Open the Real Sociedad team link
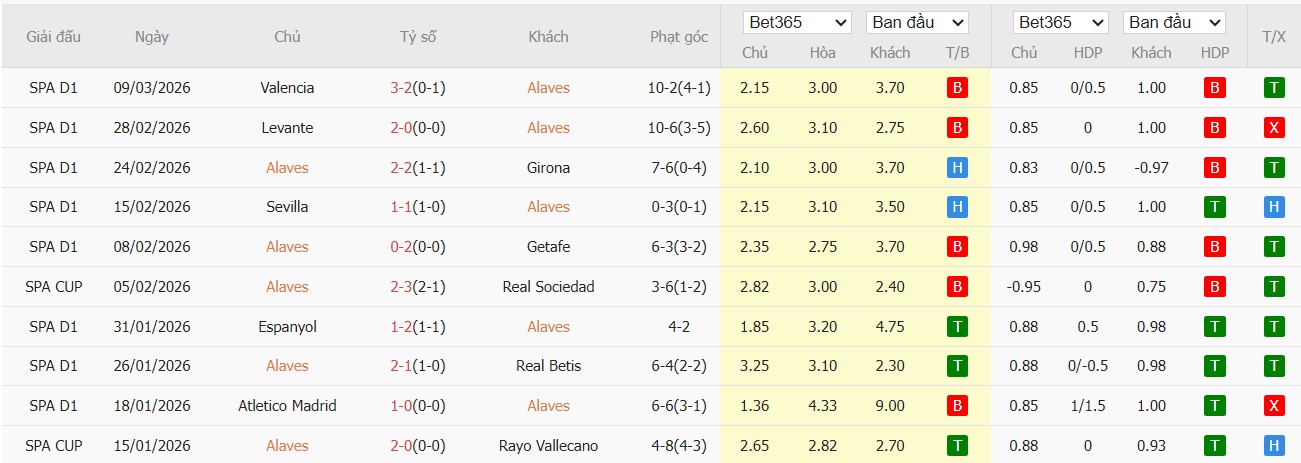Screen dimensions: 1301x463 (548, 287)
